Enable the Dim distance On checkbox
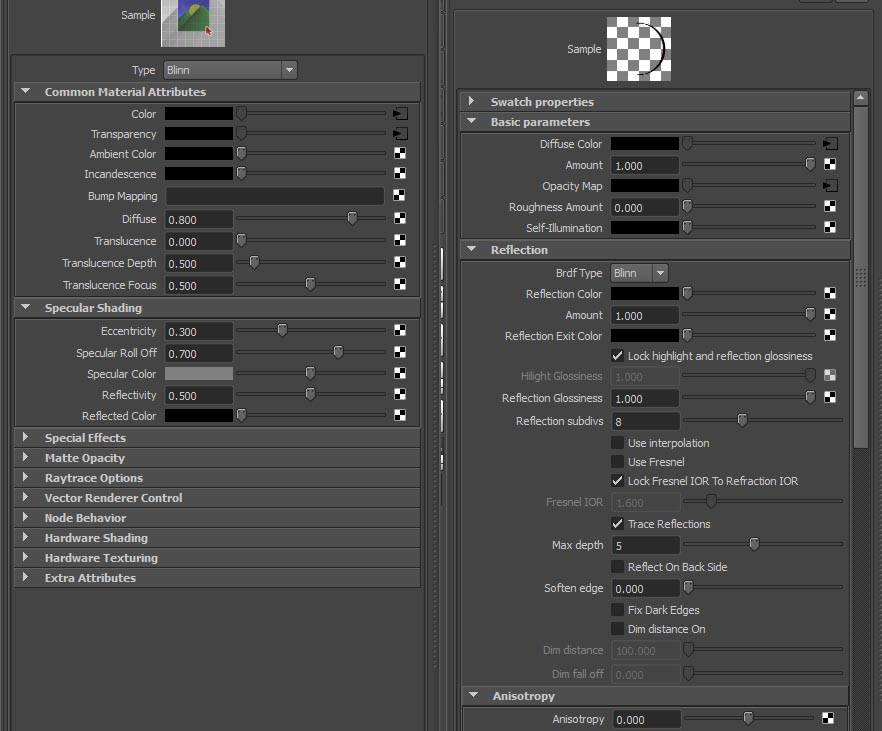This screenshot has width=882, height=731. point(618,629)
